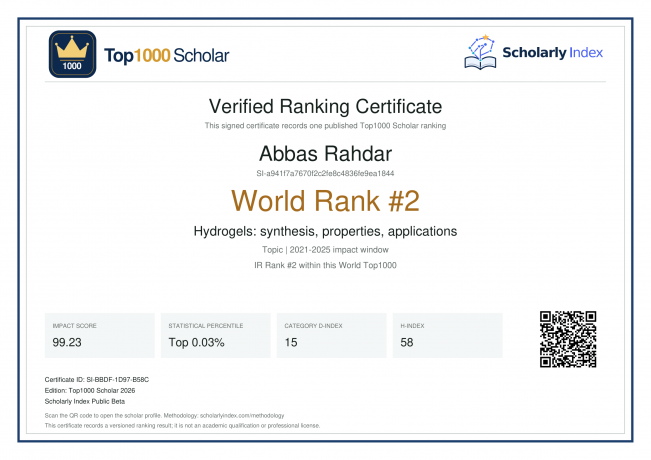Select the scholar name Abbas Rahdar
The image size is (651, 460).
click(x=326, y=154)
